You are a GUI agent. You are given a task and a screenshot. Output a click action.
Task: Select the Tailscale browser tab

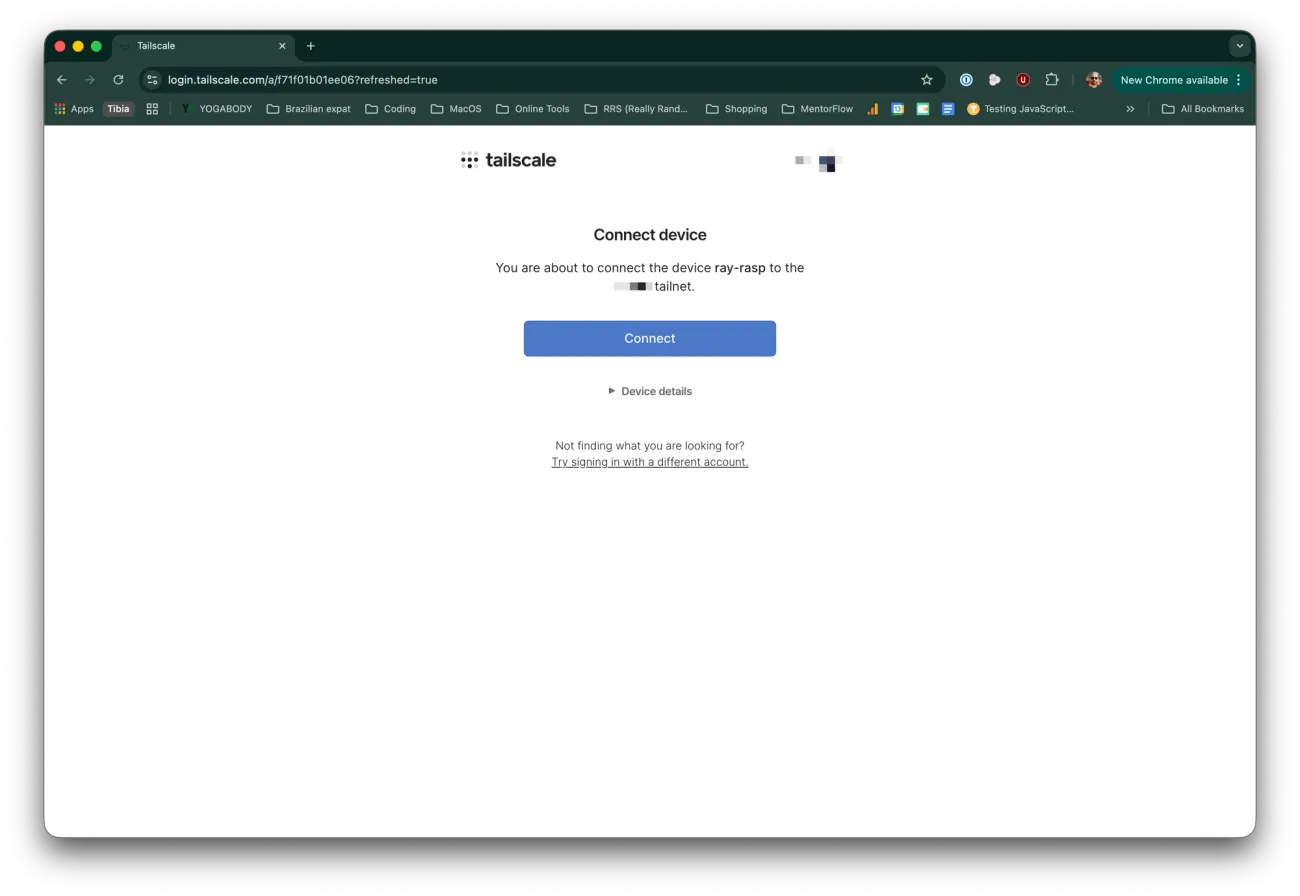click(x=204, y=46)
